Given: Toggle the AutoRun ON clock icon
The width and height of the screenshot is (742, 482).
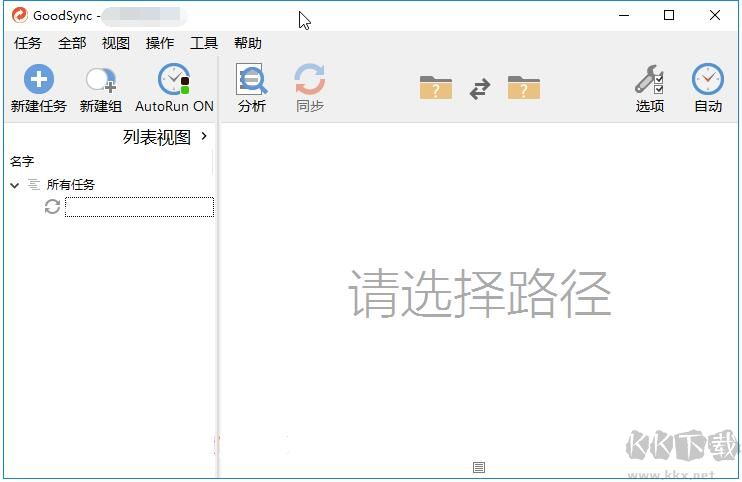Looking at the screenshot, I should pos(174,79).
